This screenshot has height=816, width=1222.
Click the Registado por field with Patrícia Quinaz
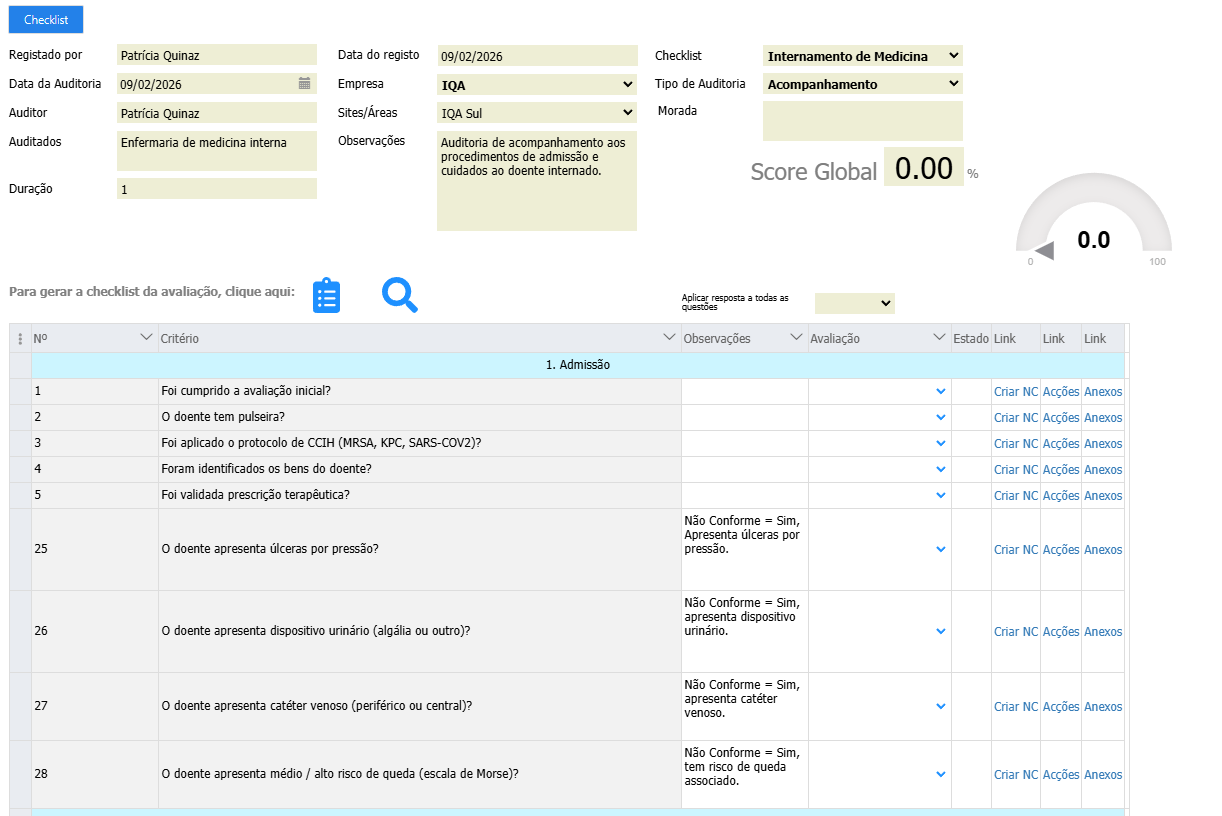click(217, 56)
